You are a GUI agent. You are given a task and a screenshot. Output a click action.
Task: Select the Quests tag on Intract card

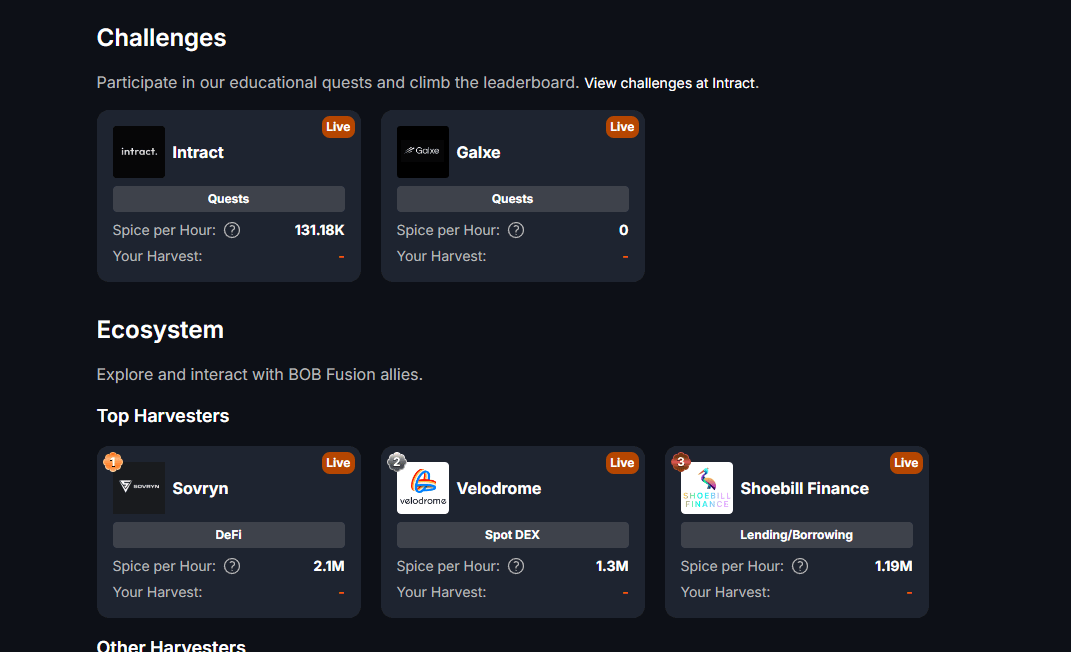coord(229,199)
